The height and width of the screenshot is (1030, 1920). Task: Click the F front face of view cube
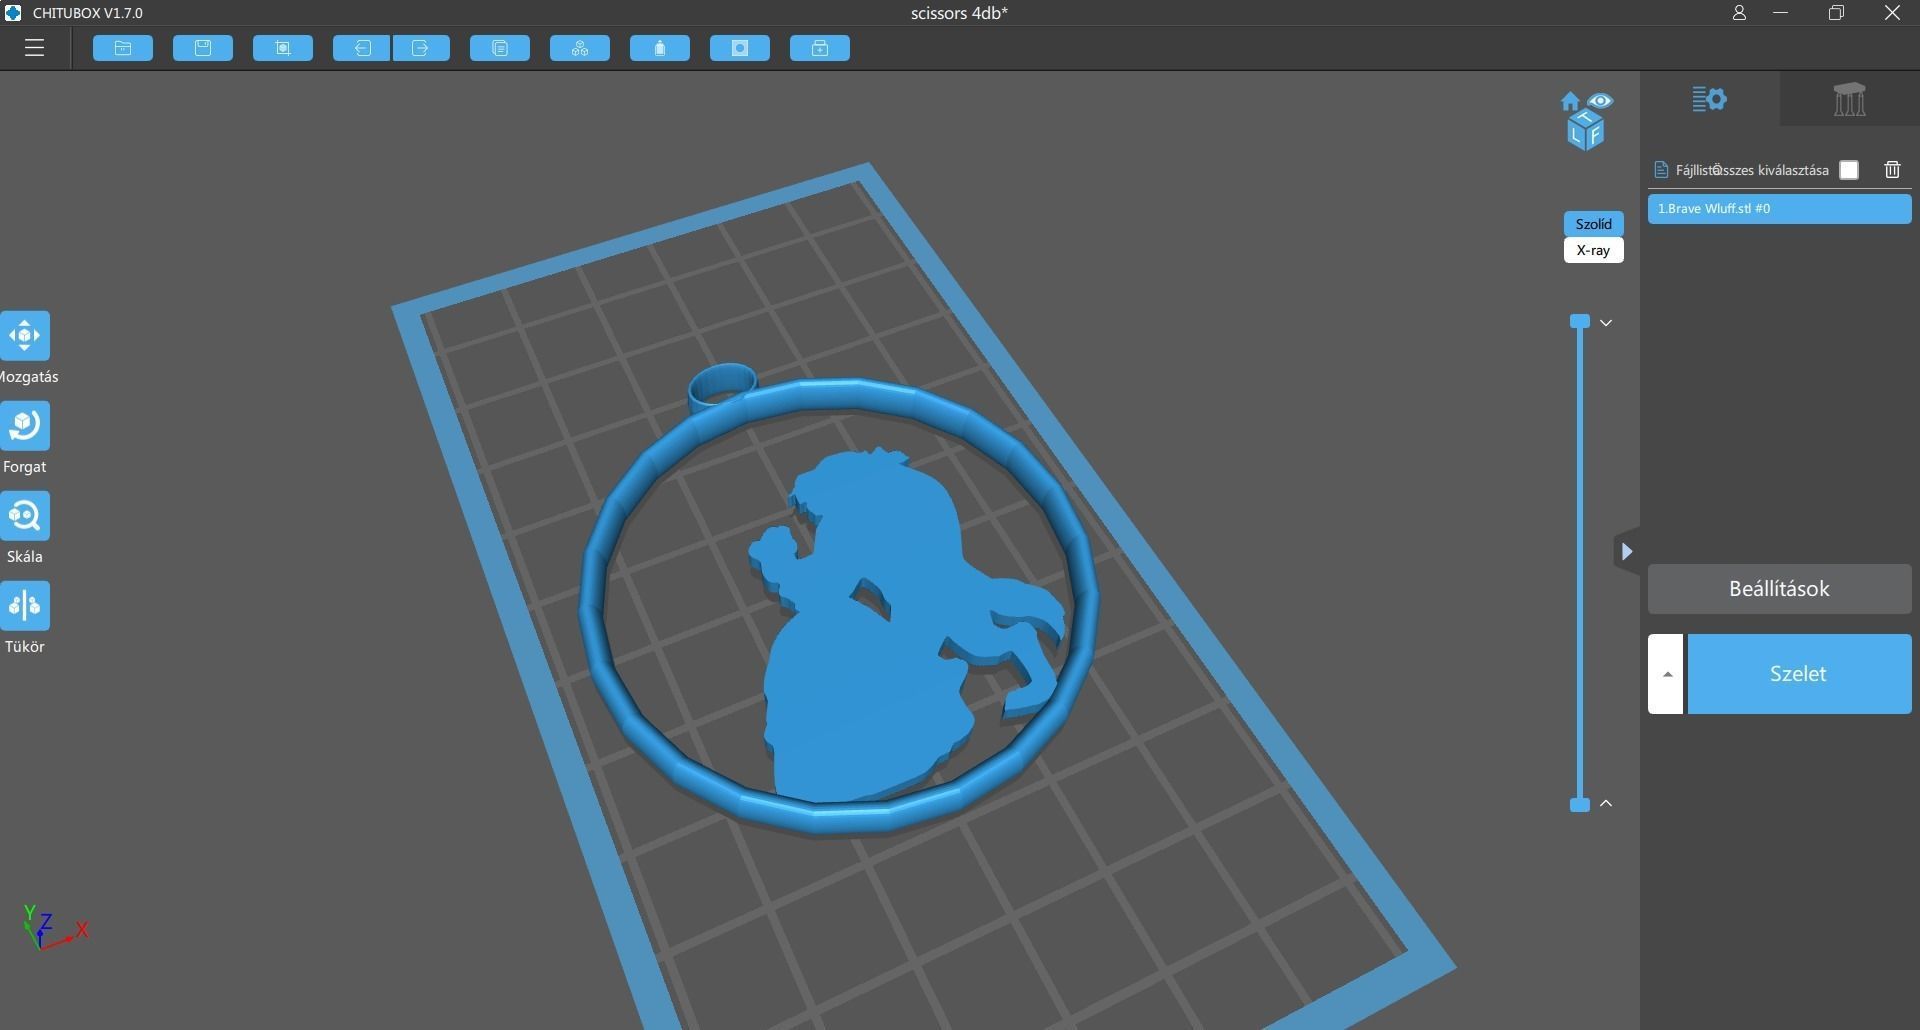[1596, 134]
